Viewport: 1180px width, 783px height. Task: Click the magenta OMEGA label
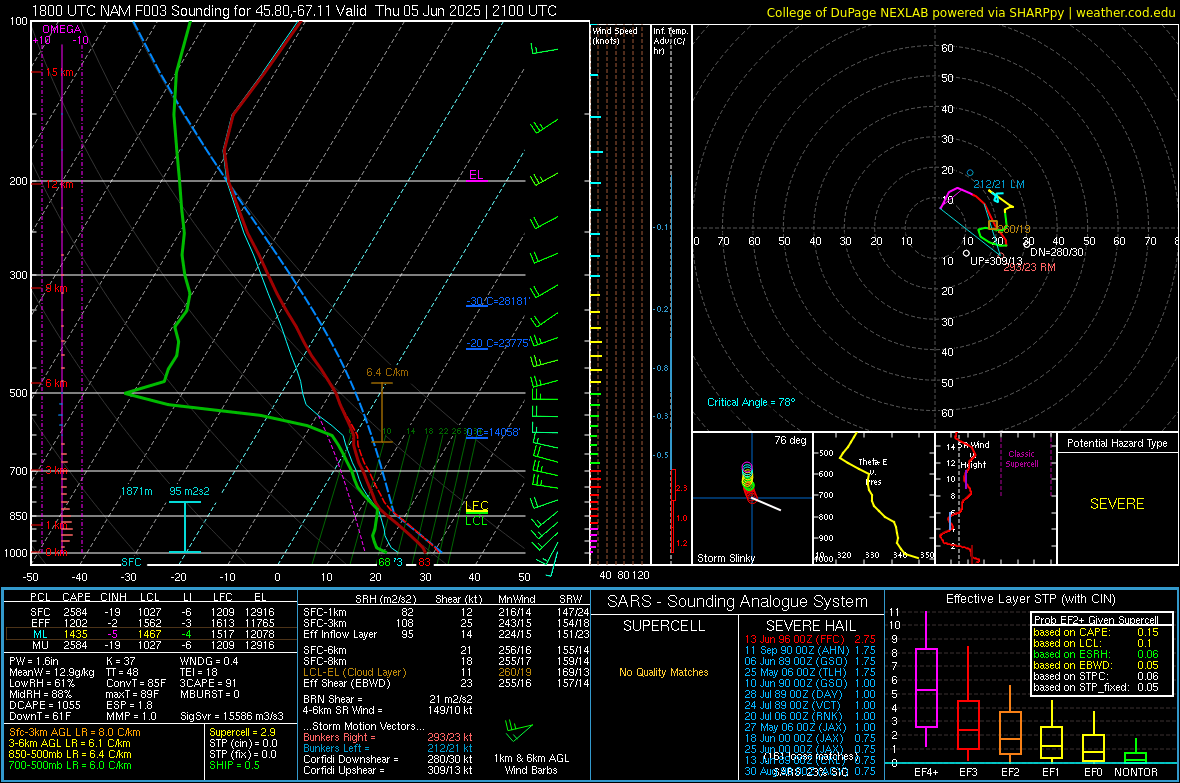pyautogui.click(x=61, y=29)
